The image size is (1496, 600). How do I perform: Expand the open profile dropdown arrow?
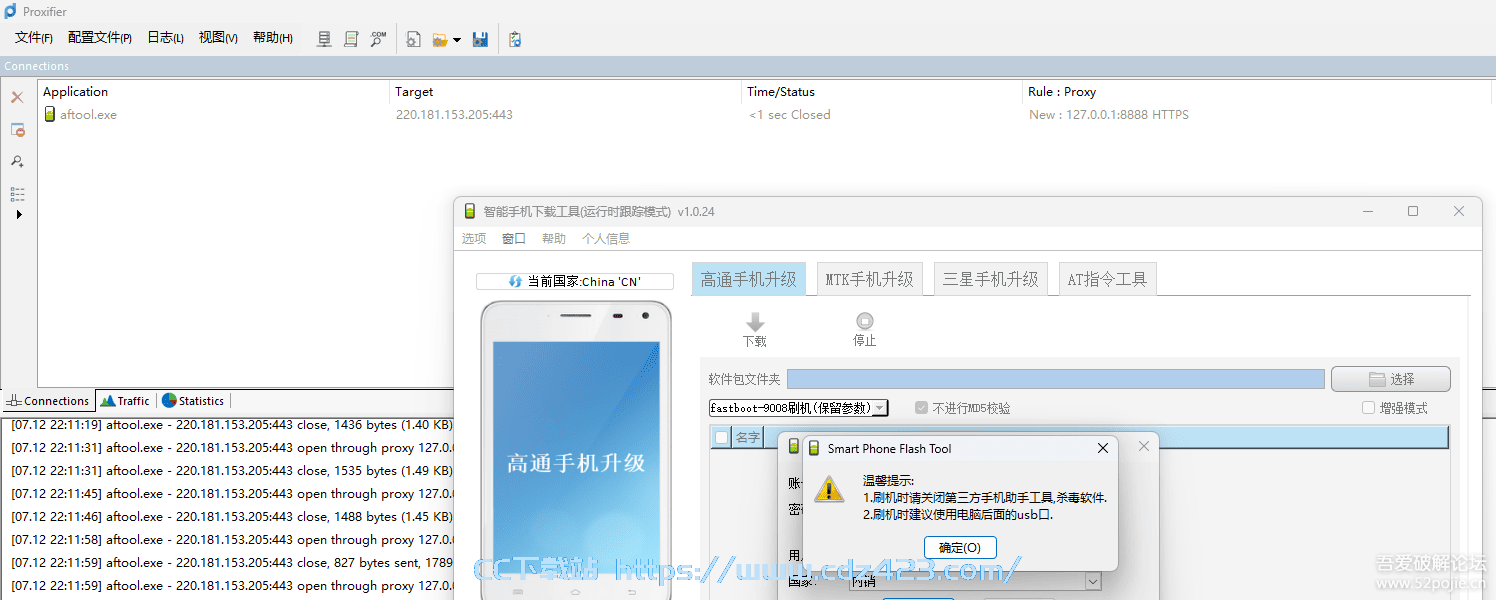(457, 40)
